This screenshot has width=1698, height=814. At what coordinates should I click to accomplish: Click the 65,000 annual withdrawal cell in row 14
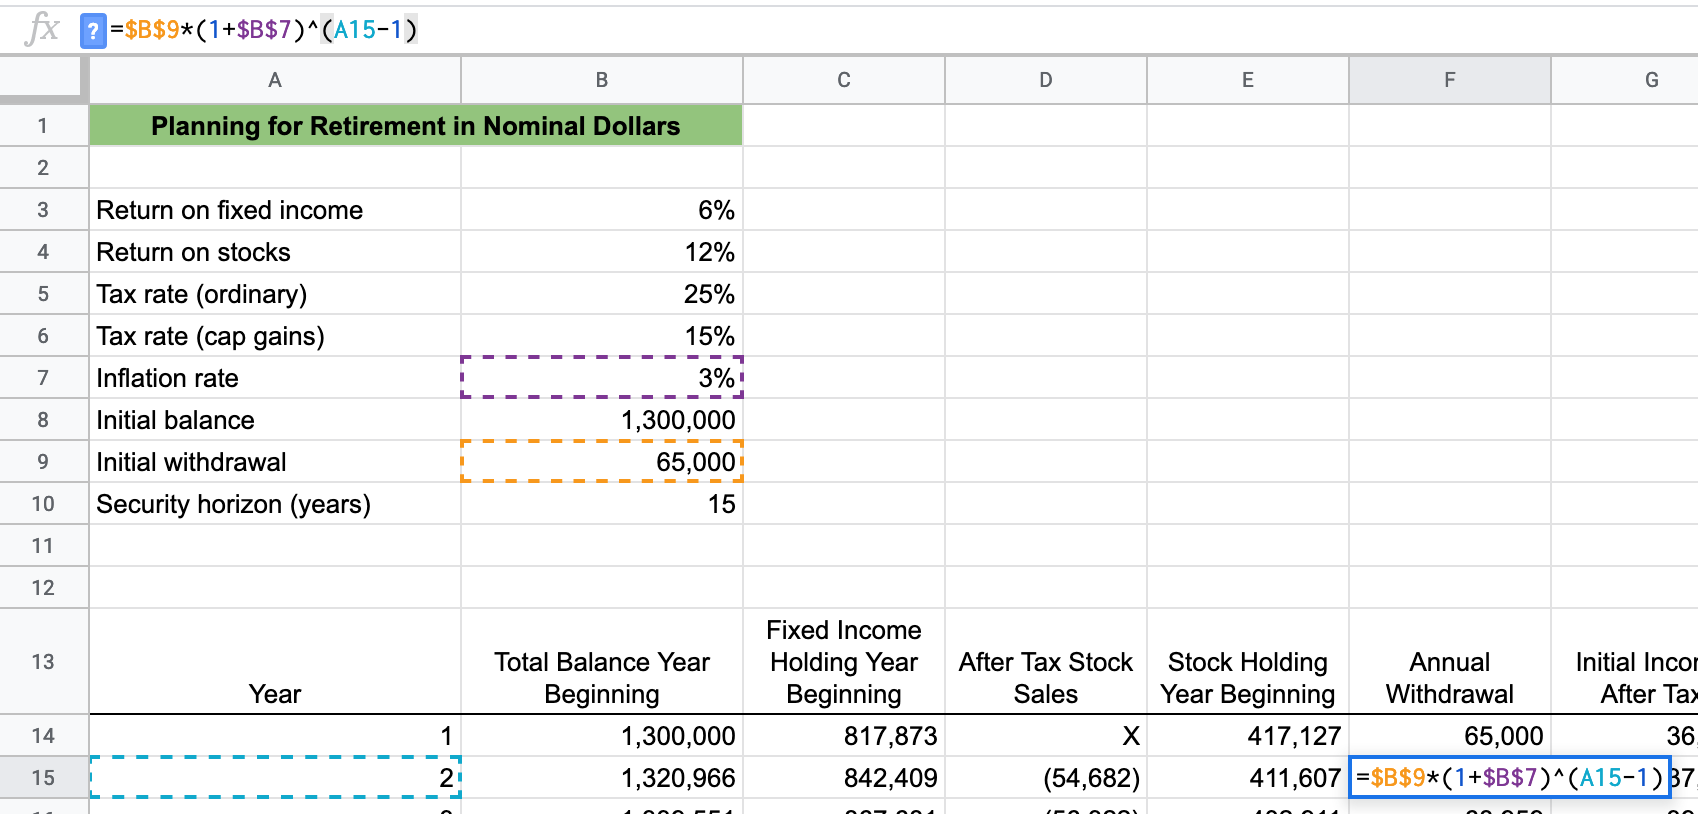pos(1450,736)
